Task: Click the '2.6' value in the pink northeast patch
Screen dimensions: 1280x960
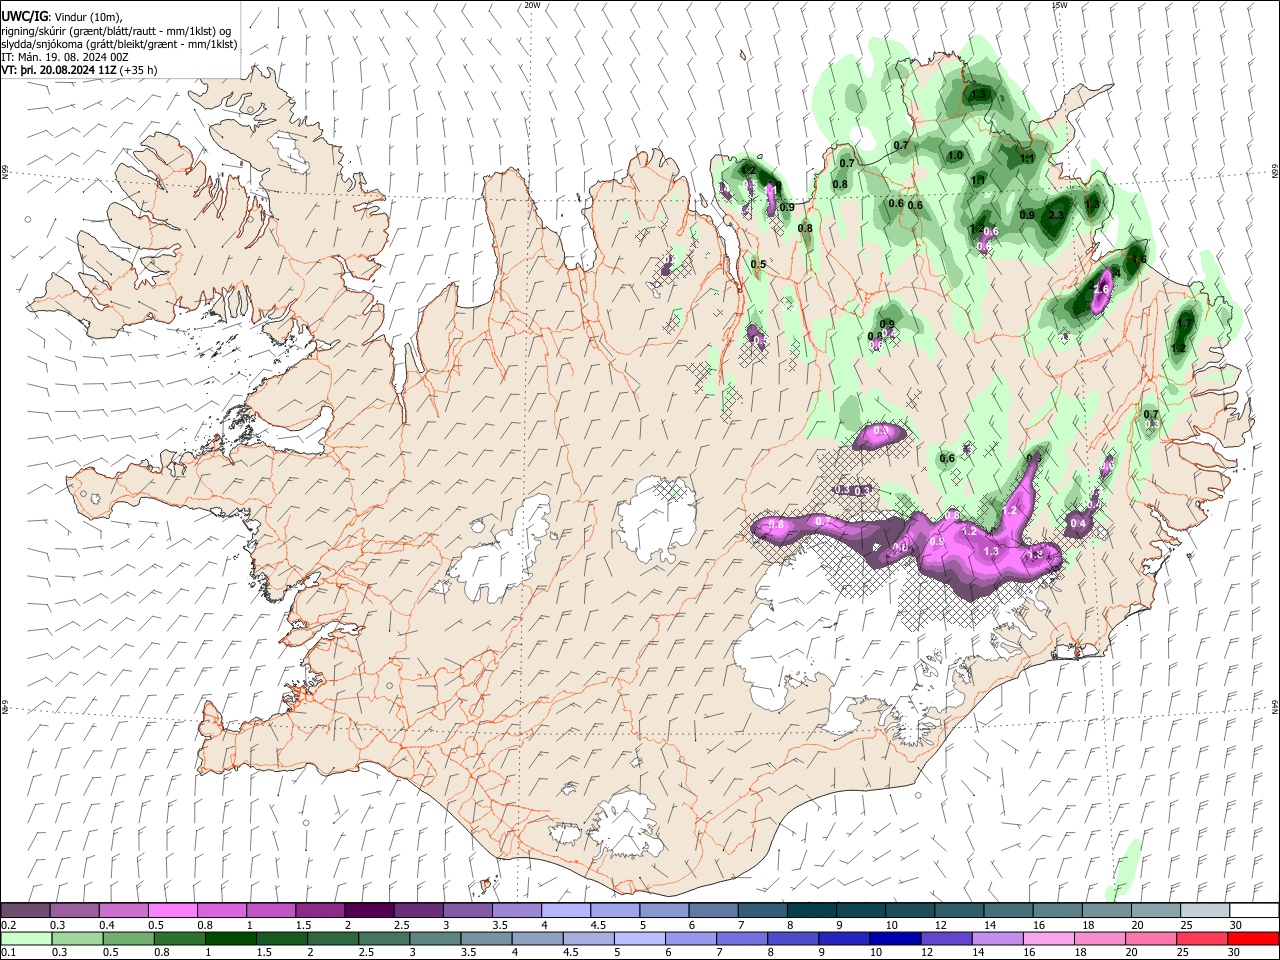Action: pyautogui.click(x=1102, y=289)
